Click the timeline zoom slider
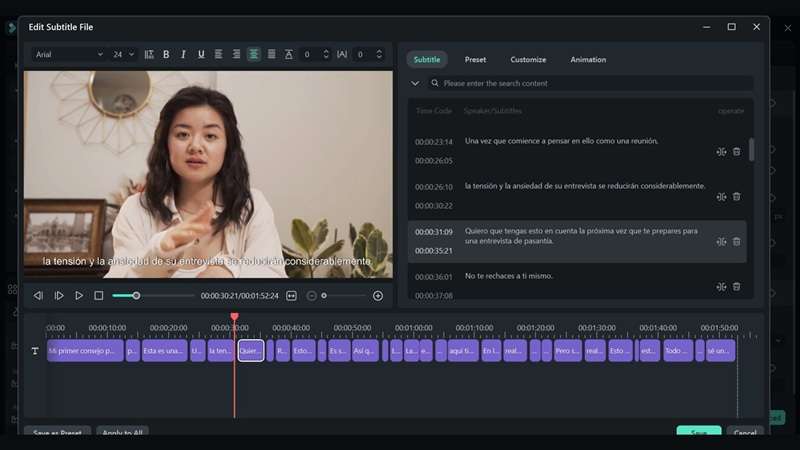This screenshot has width=800, height=450. pyautogui.click(x=344, y=295)
